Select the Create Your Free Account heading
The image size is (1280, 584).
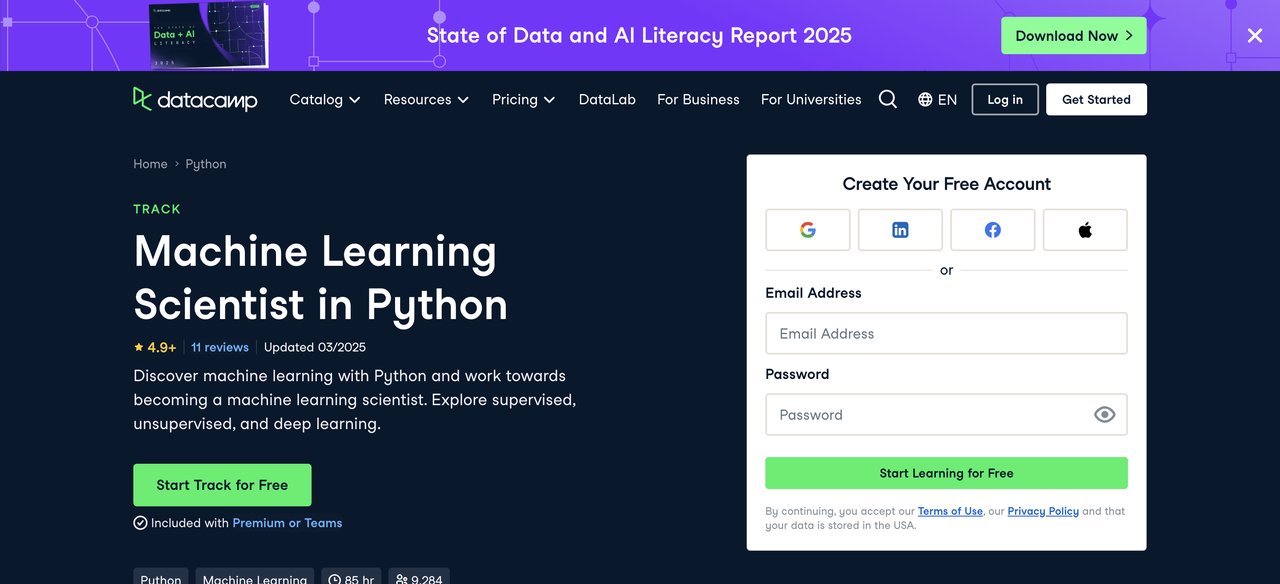point(947,184)
